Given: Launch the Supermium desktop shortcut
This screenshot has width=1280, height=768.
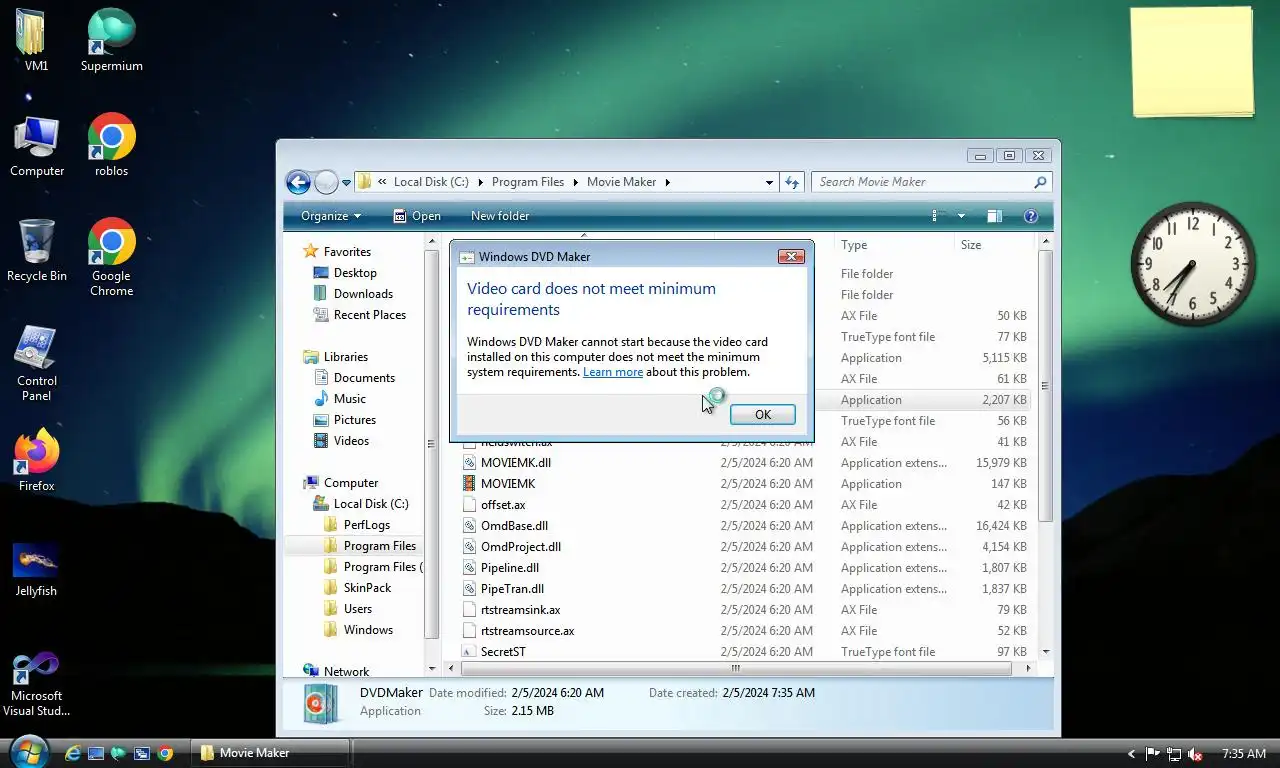Looking at the screenshot, I should click(x=111, y=41).
